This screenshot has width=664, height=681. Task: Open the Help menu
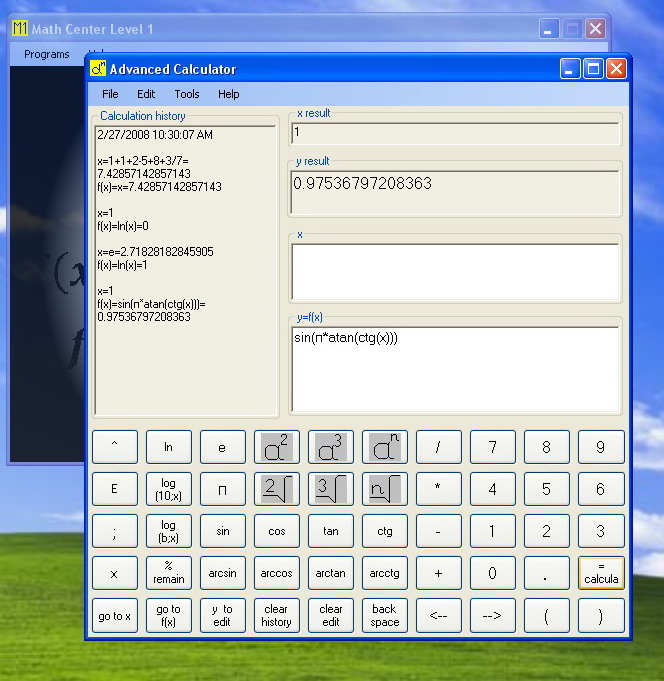pyautogui.click(x=228, y=94)
